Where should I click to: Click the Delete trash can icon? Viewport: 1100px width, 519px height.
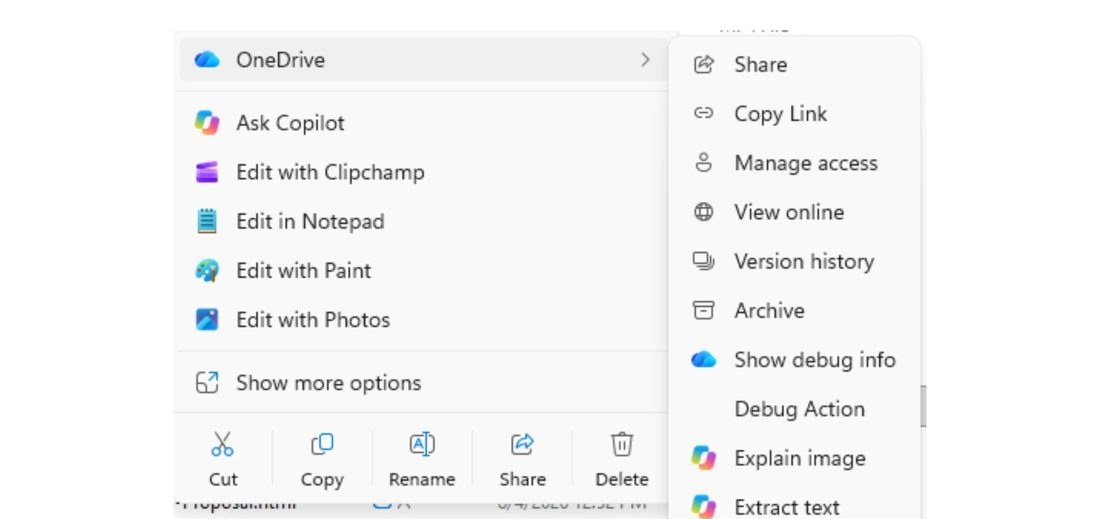tap(622, 444)
